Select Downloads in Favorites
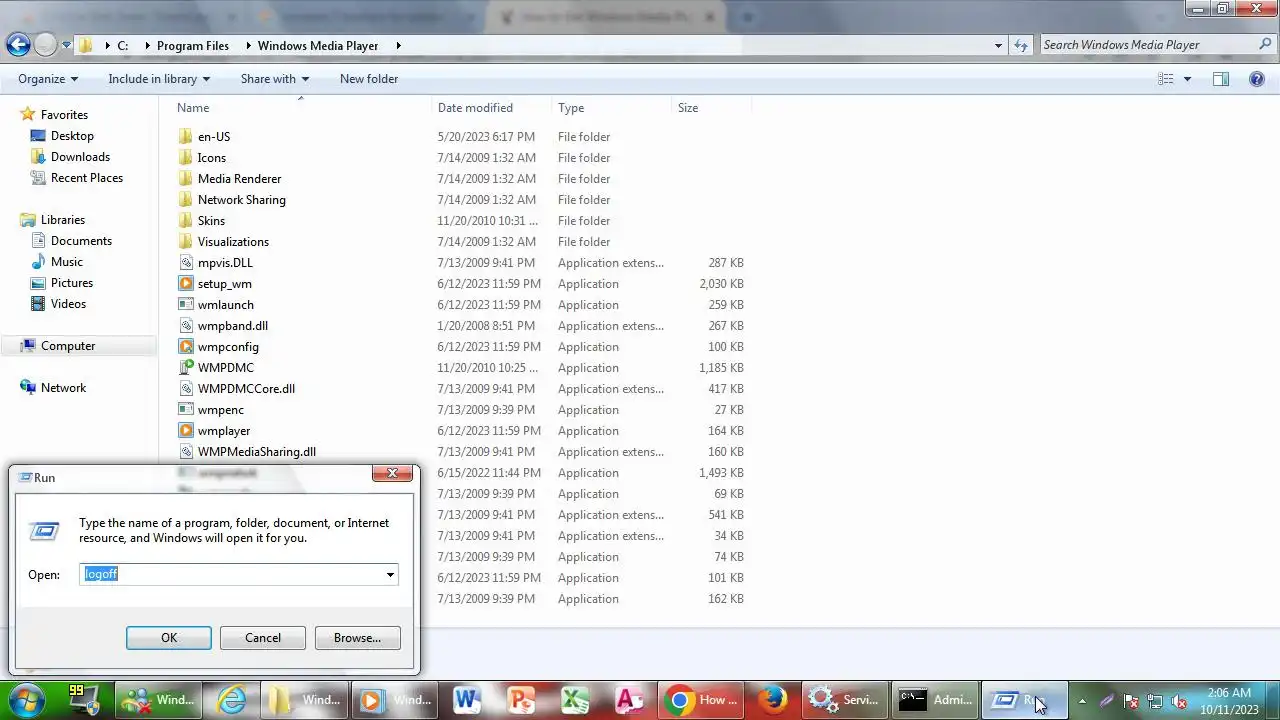 80,157
